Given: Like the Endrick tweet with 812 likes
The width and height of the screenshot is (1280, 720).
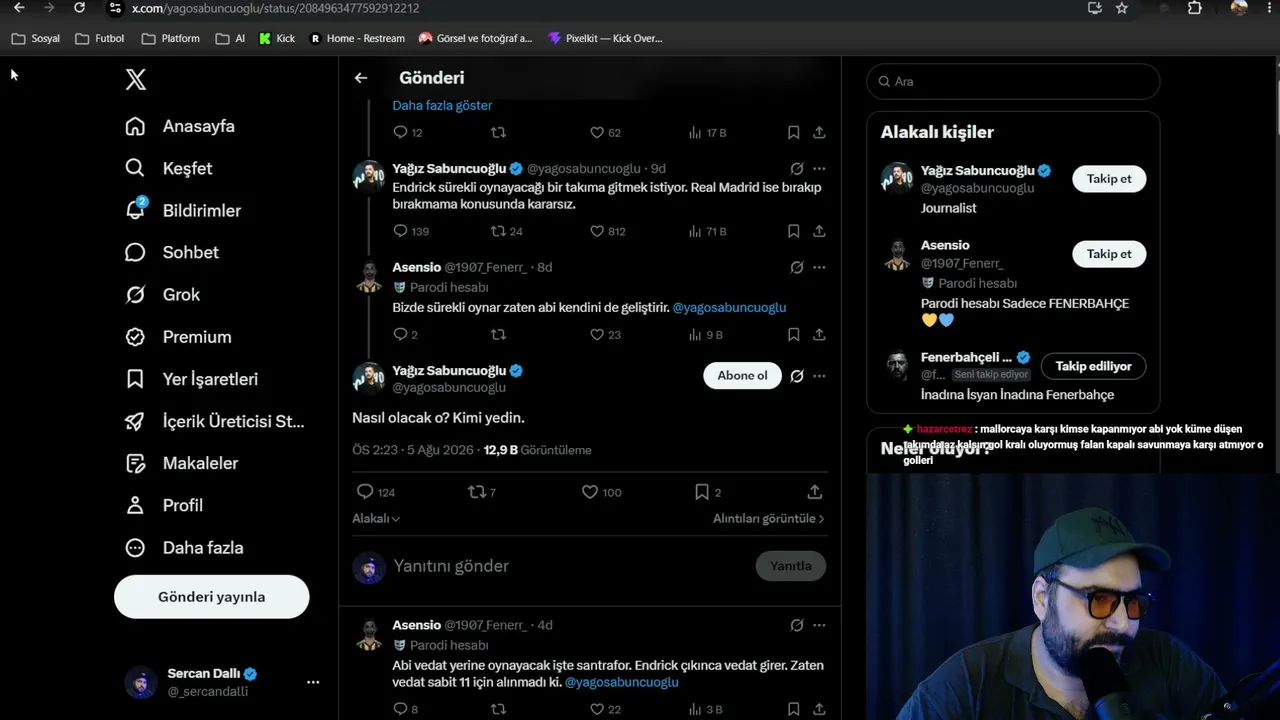Looking at the screenshot, I should (x=597, y=231).
